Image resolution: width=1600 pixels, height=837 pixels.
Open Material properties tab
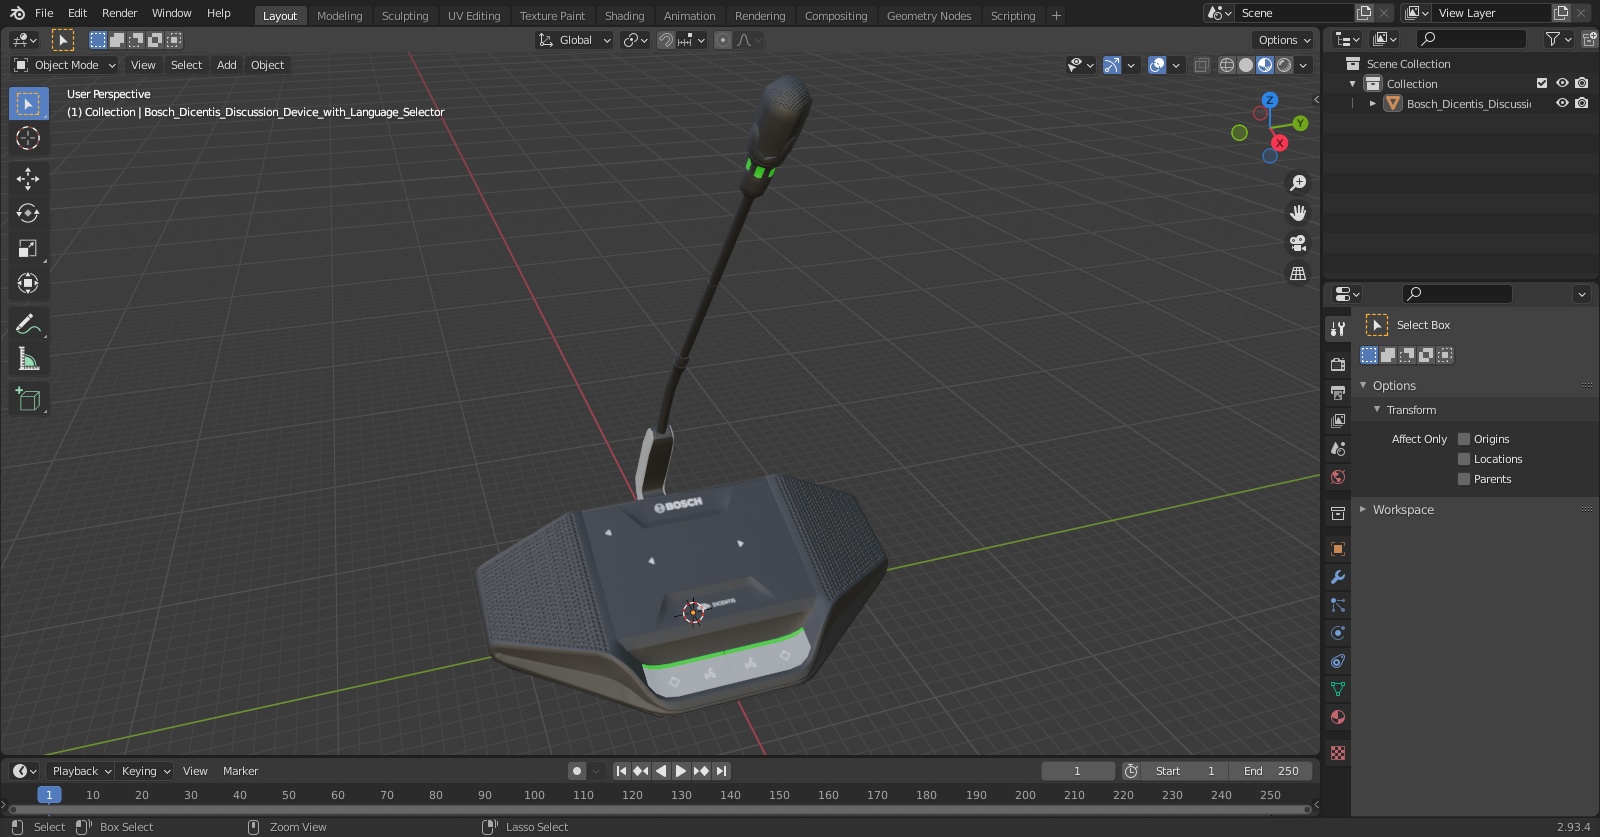pyautogui.click(x=1338, y=717)
